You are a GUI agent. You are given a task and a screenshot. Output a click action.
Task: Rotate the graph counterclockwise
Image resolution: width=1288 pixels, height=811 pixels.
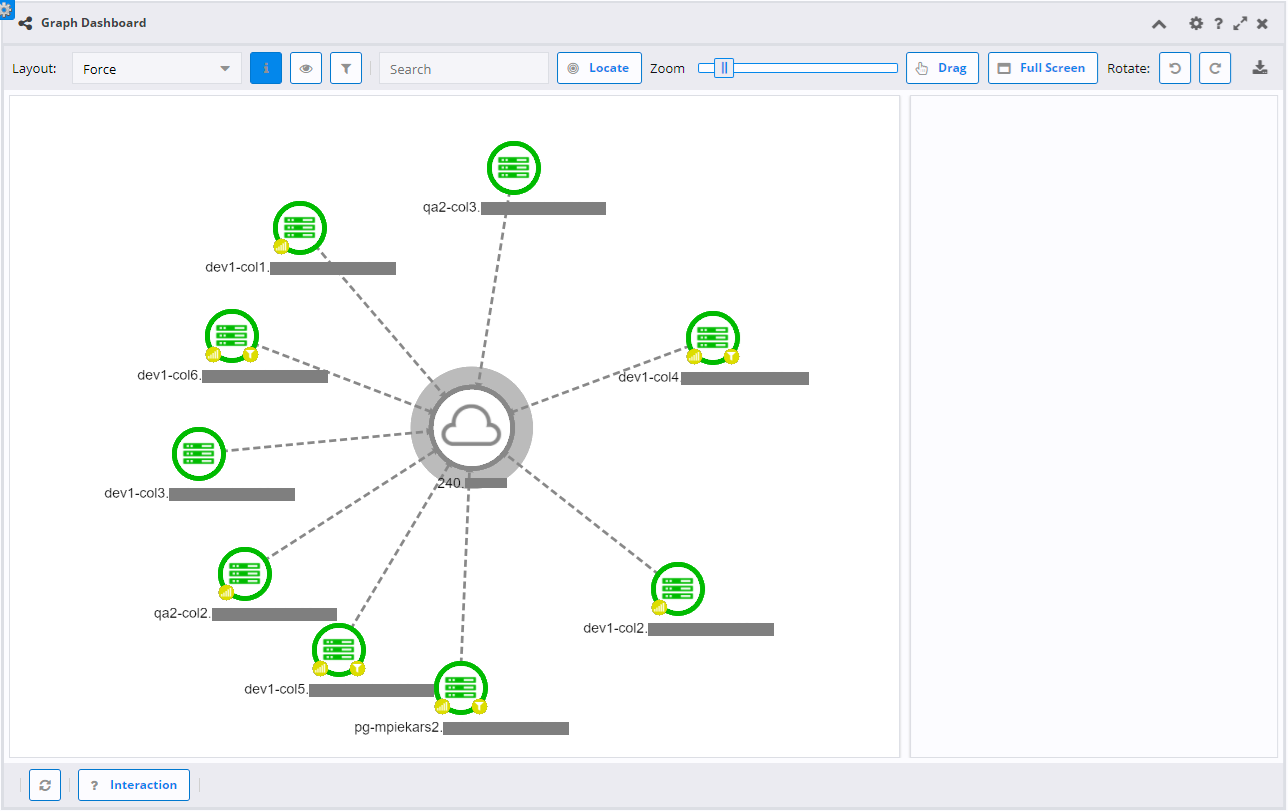pos(1174,67)
